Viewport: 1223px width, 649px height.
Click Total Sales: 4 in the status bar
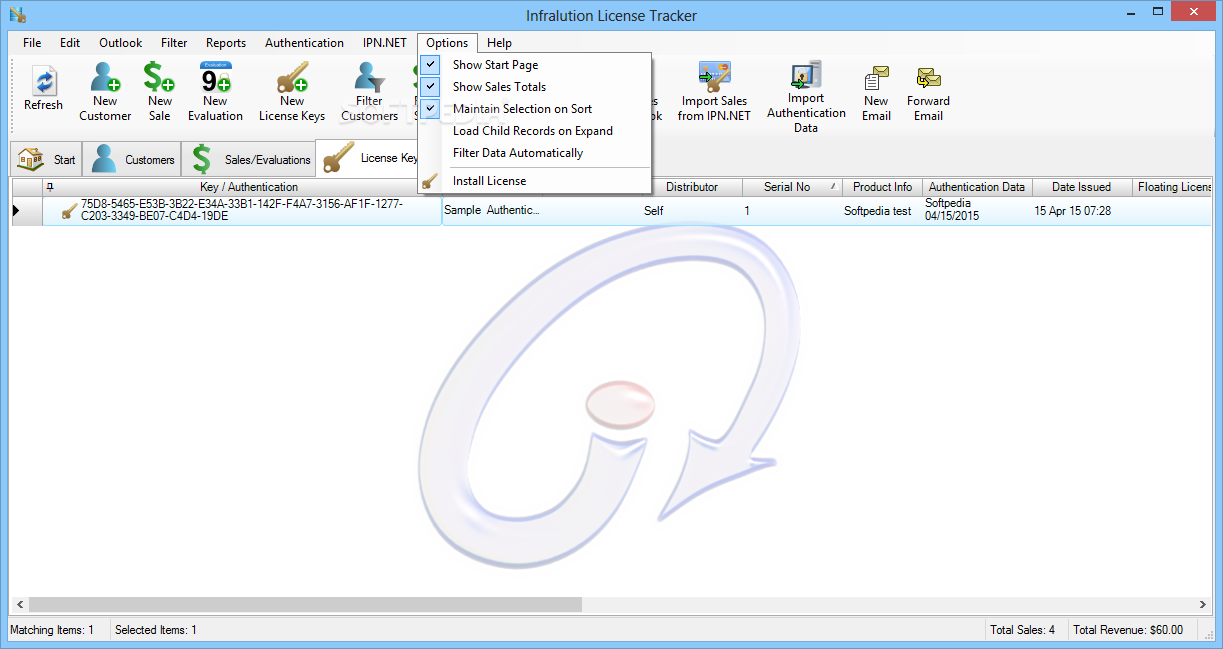(1022, 630)
